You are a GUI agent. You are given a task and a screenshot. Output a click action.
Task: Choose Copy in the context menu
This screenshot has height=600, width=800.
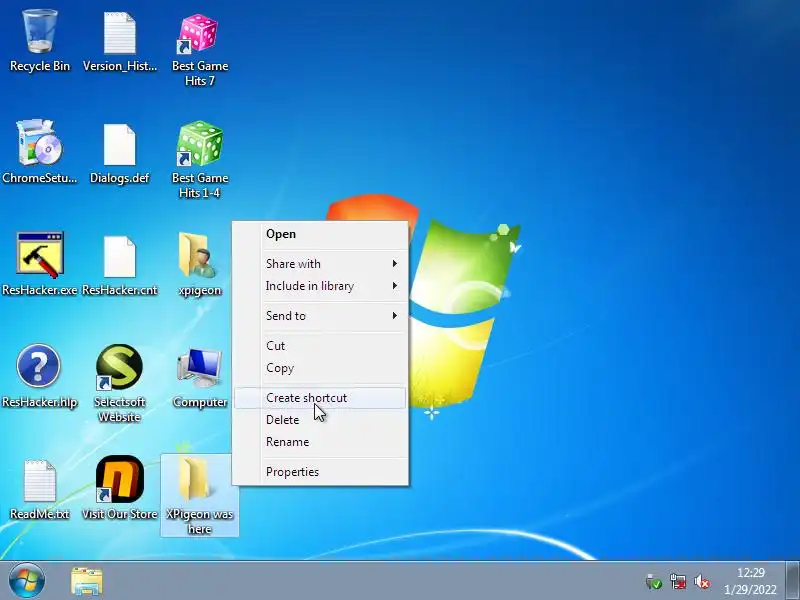(x=320, y=368)
